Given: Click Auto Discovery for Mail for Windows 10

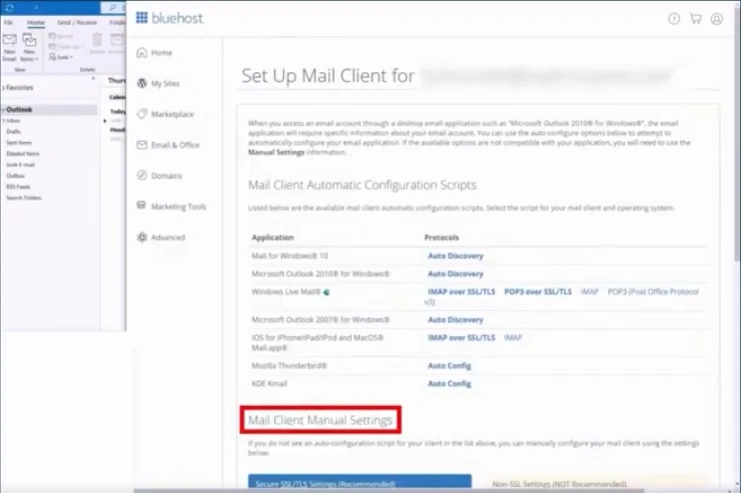Looking at the screenshot, I should coord(455,256).
